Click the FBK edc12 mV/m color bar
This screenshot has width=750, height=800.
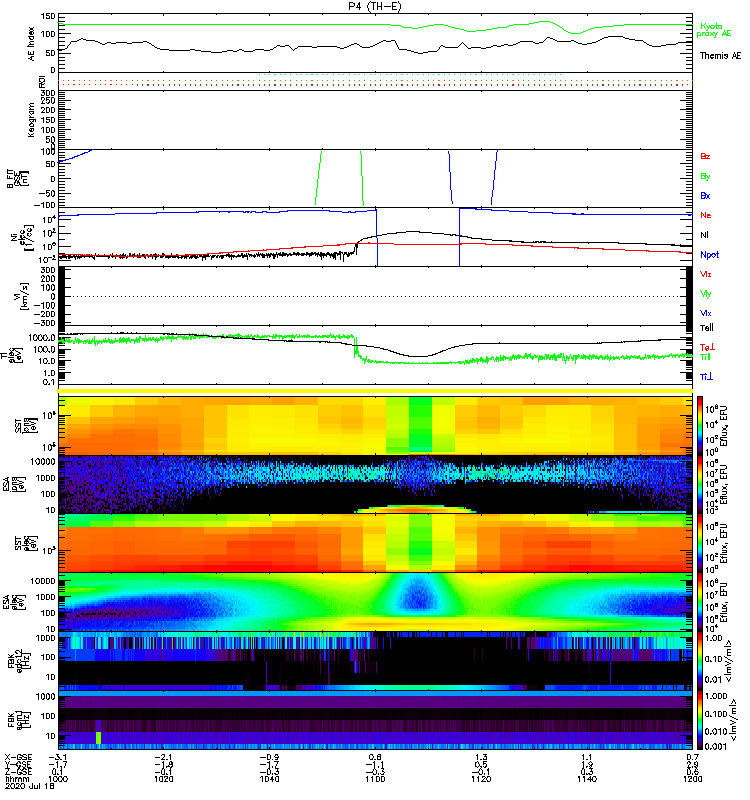(700, 661)
